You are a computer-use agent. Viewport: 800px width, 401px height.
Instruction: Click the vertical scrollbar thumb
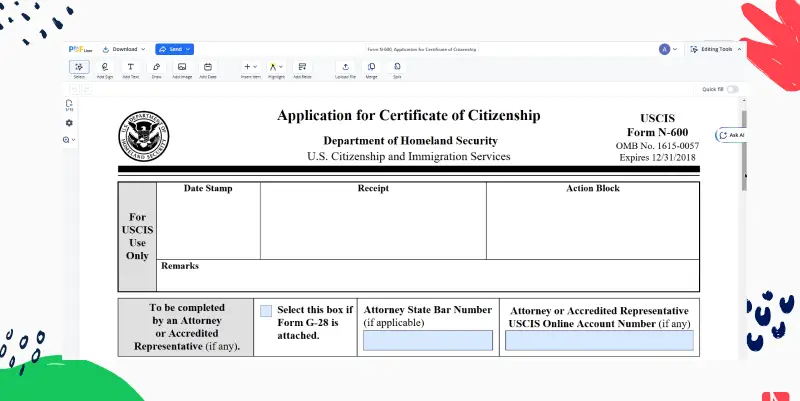(x=744, y=151)
